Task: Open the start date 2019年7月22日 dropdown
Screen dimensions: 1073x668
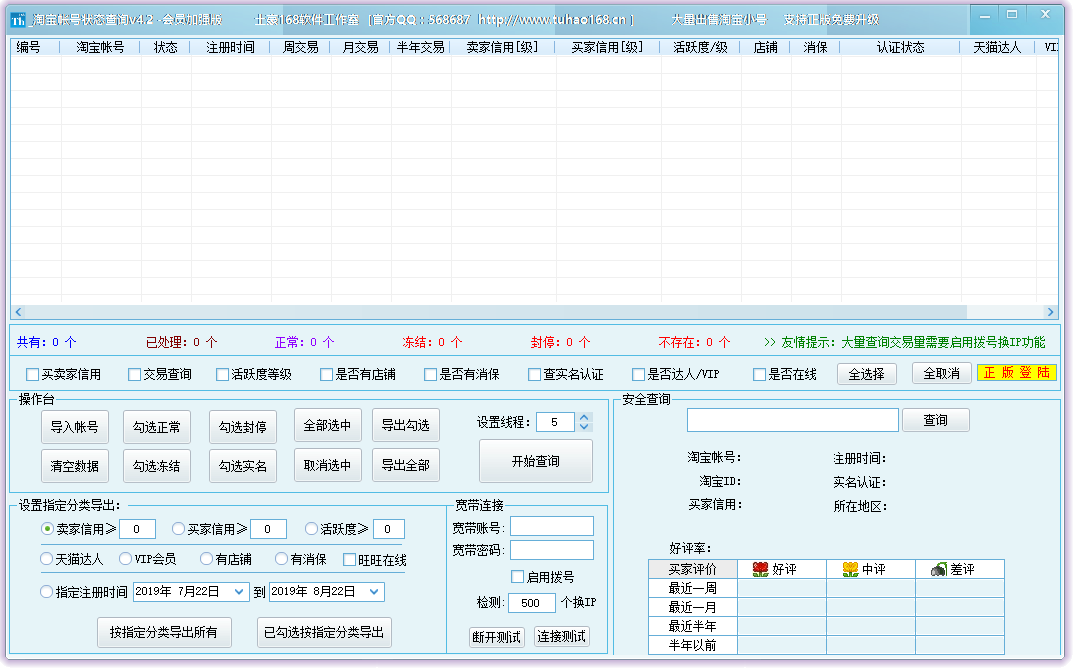Action: (239, 592)
